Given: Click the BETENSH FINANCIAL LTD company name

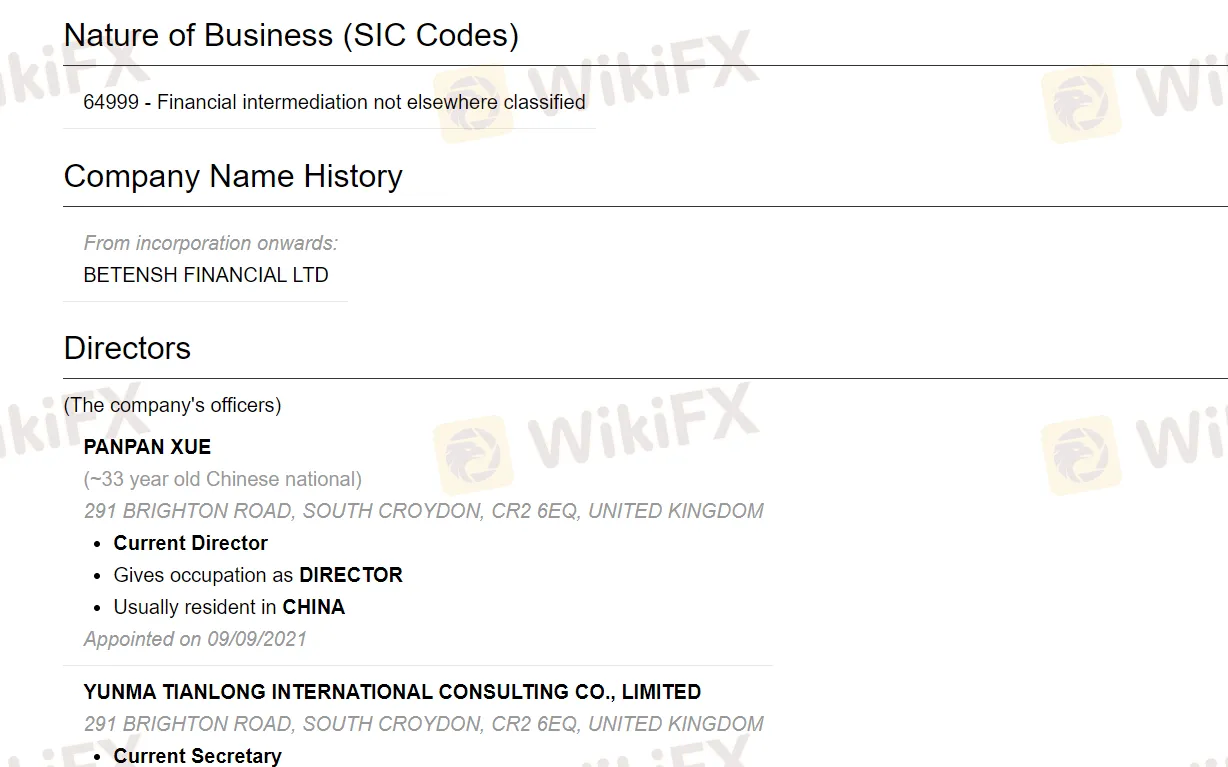Looking at the screenshot, I should [x=206, y=275].
